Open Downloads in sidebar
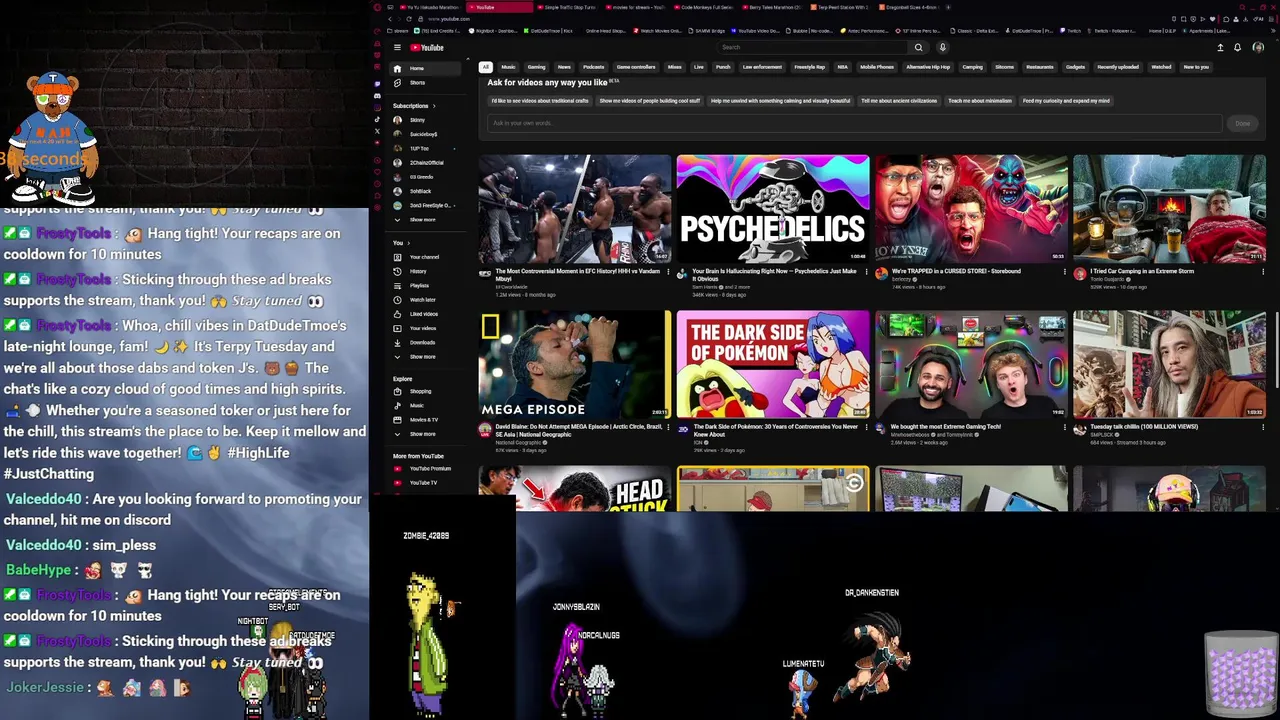The height and width of the screenshot is (720, 1280). point(425,342)
